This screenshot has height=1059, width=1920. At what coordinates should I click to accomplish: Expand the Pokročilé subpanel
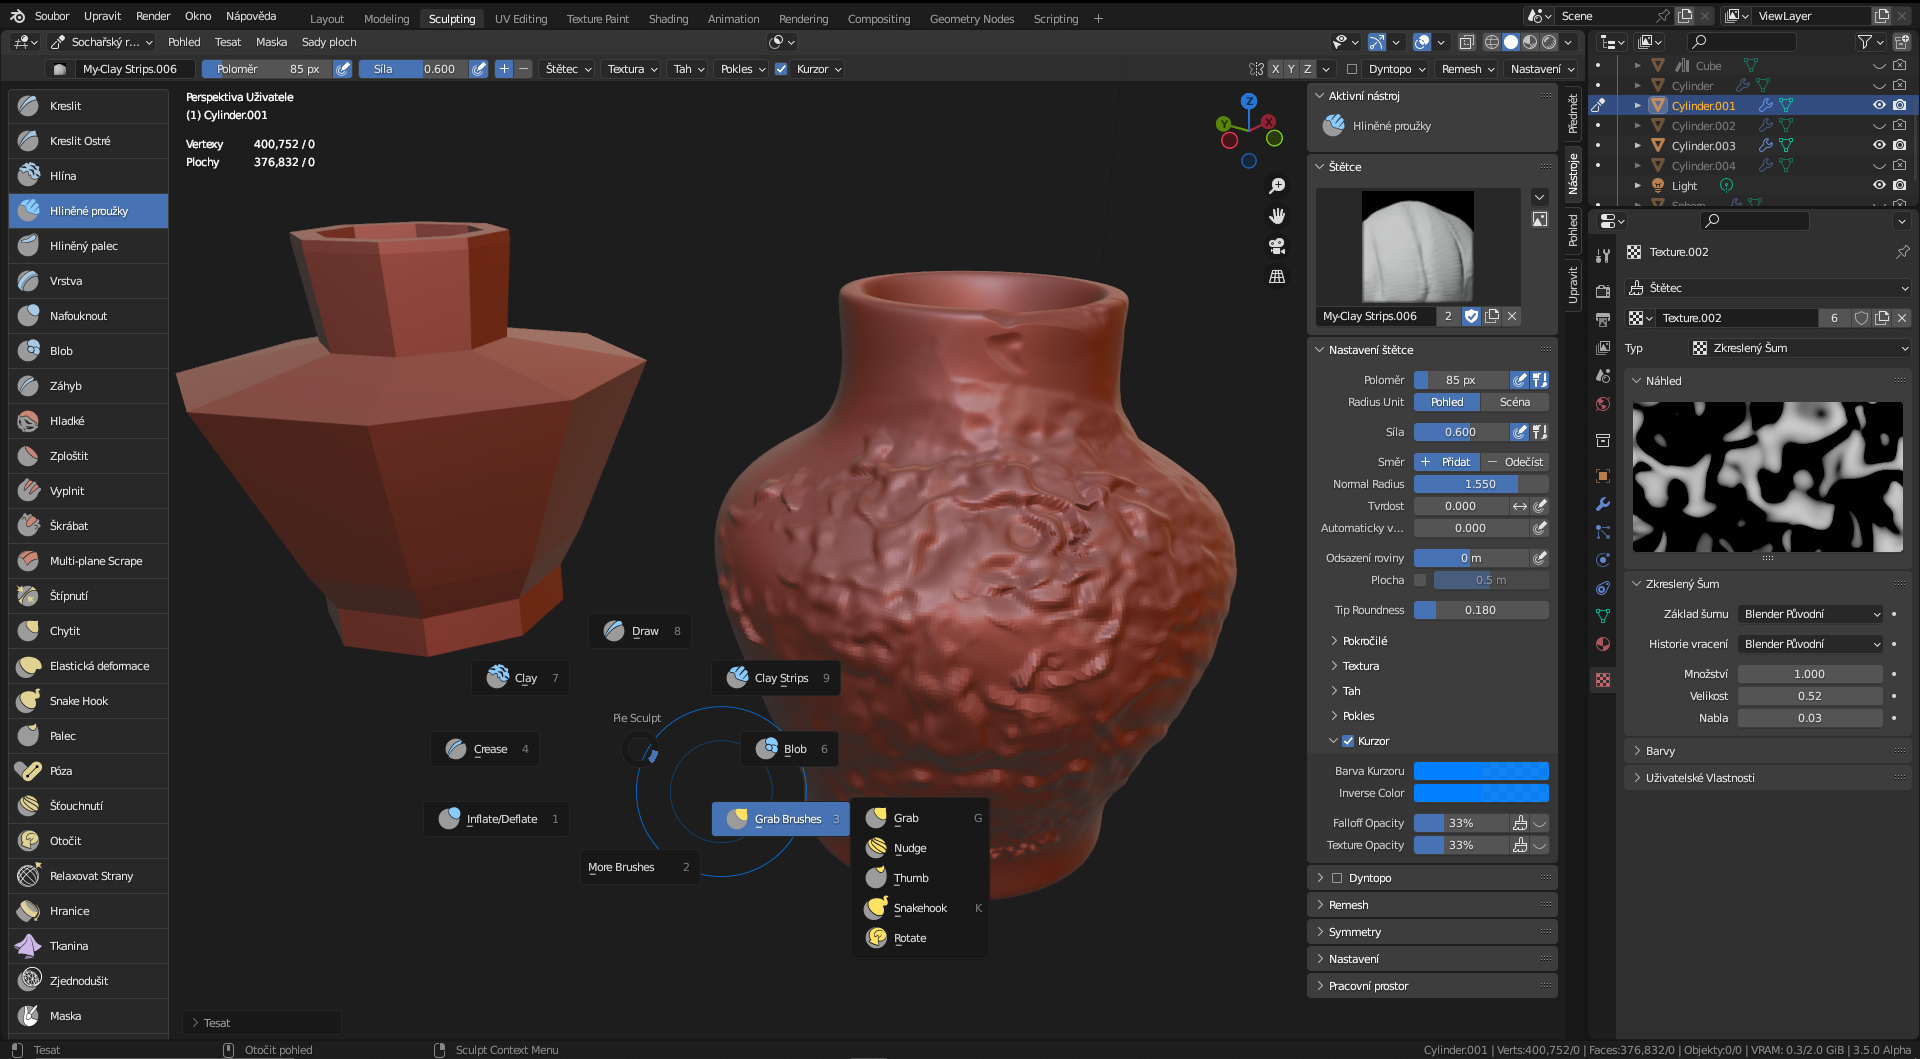click(1364, 641)
